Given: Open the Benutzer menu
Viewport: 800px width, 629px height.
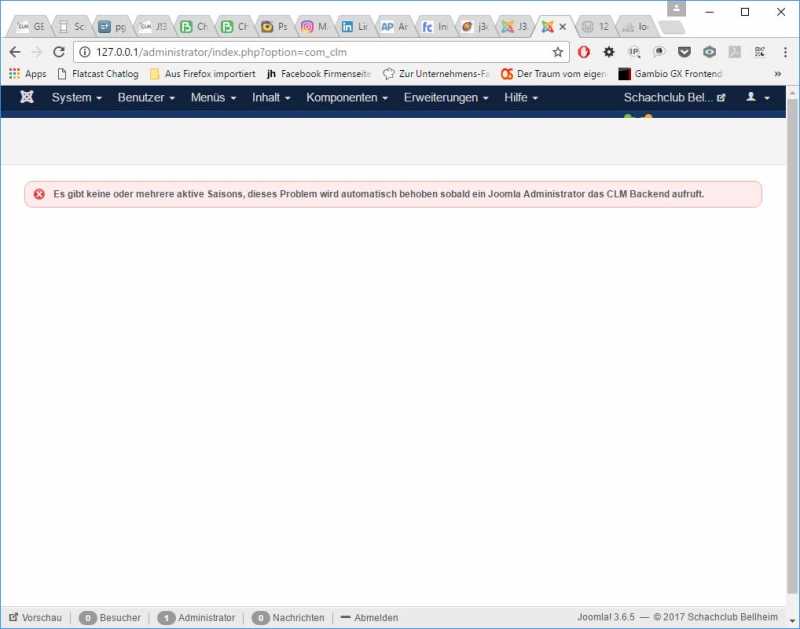Looking at the screenshot, I should coord(146,97).
